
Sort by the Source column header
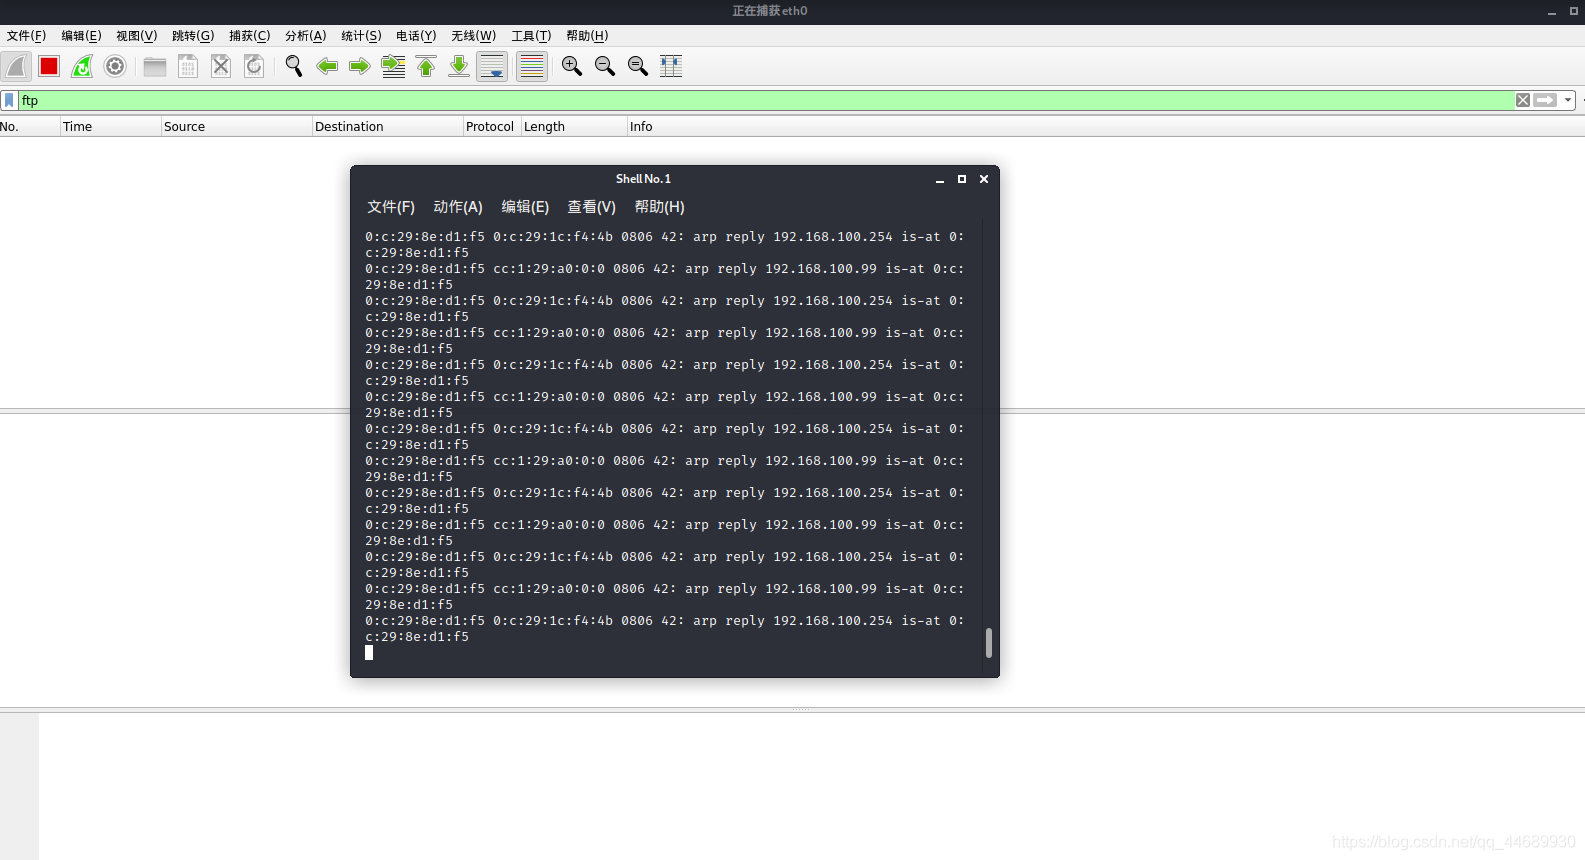[x=236, y=127]
